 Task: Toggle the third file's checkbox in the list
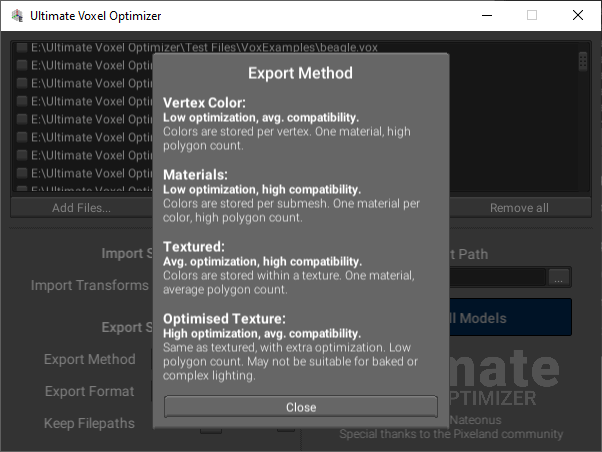pos(22,83)
